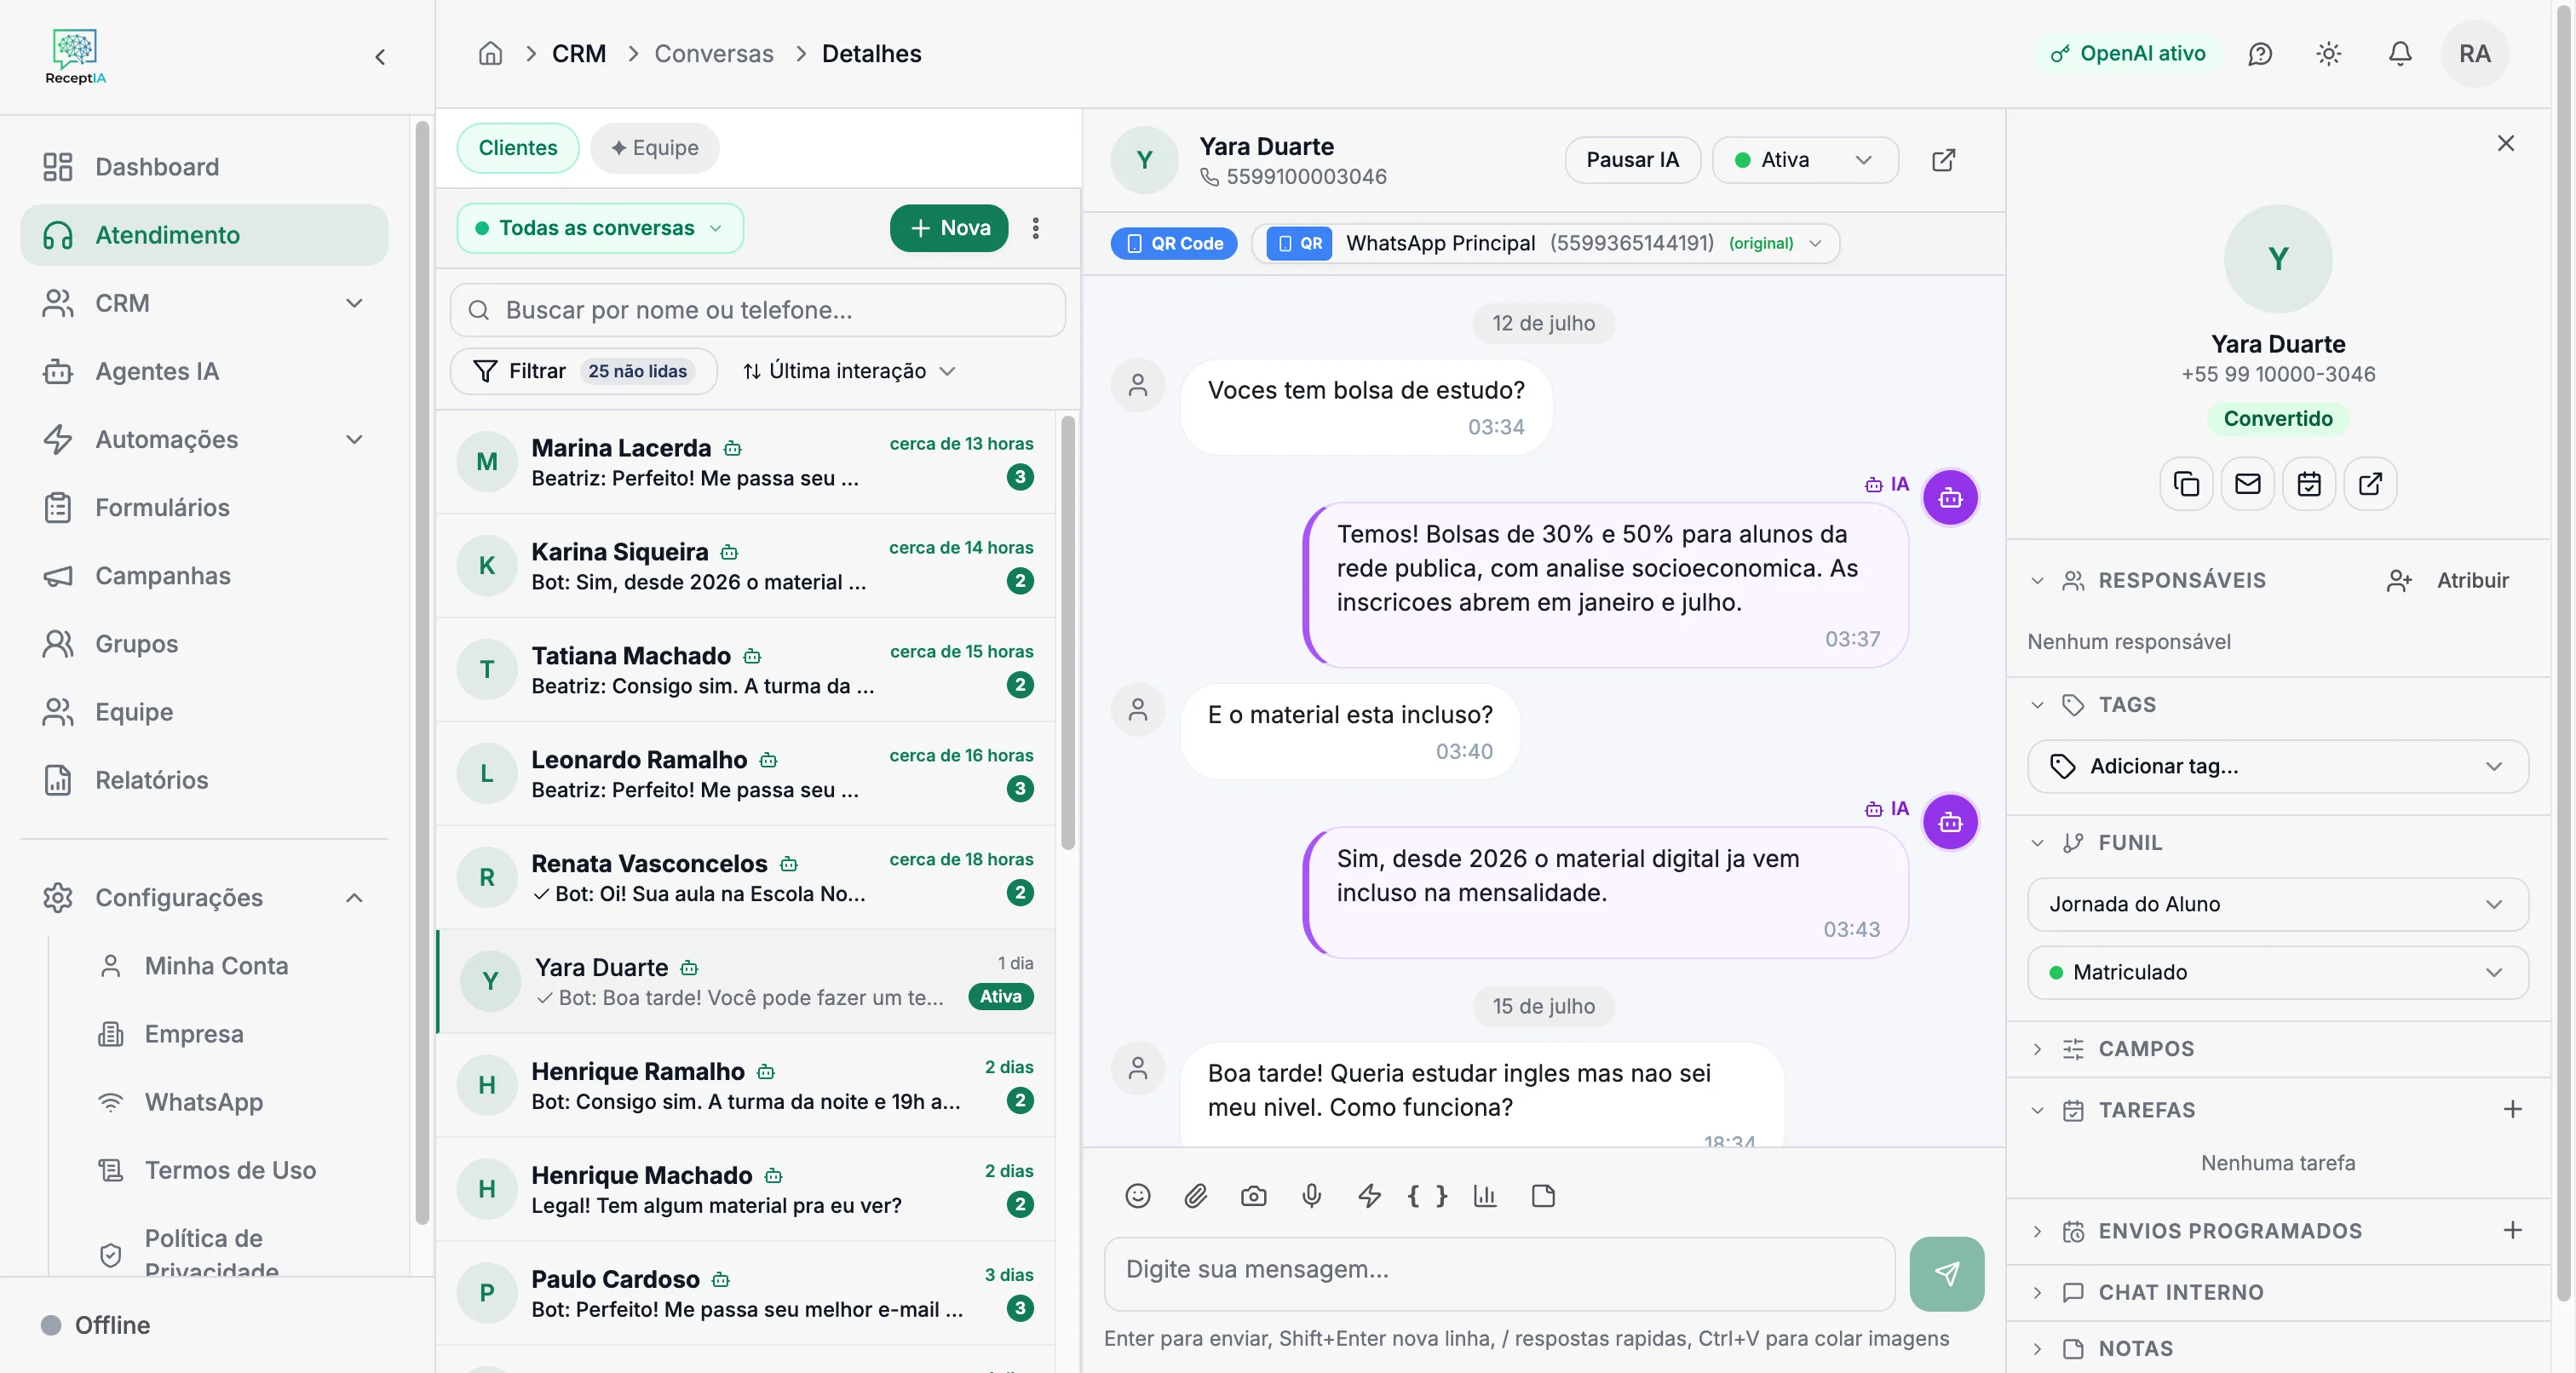Open the note sticker icon in composer

(1543, 1196)
